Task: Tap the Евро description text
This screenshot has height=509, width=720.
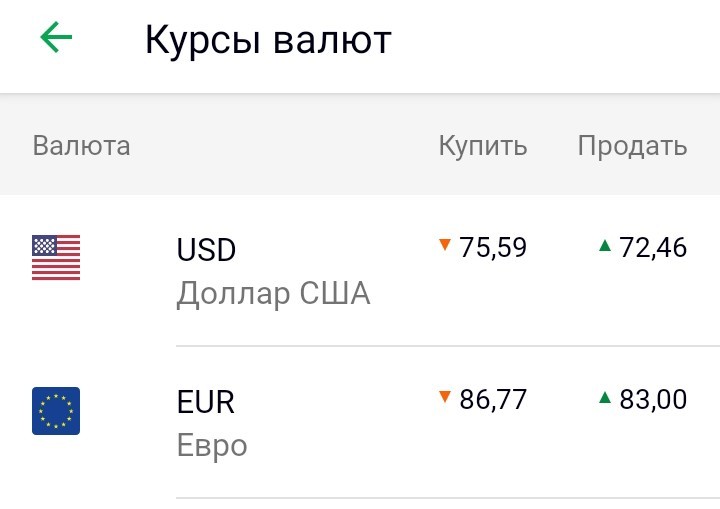Action: coord(212,447)
